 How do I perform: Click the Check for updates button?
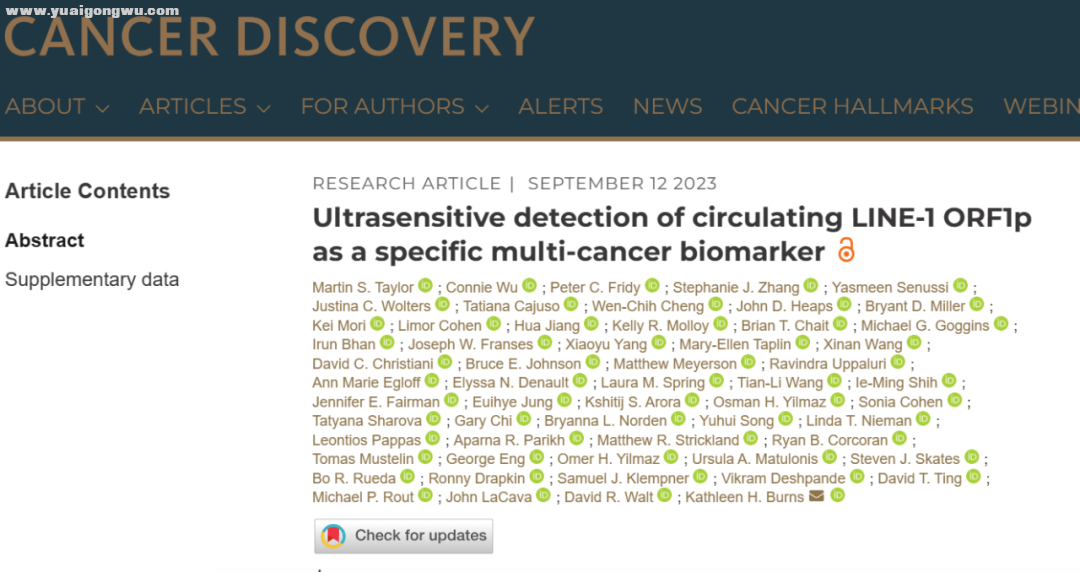point(404,535)
